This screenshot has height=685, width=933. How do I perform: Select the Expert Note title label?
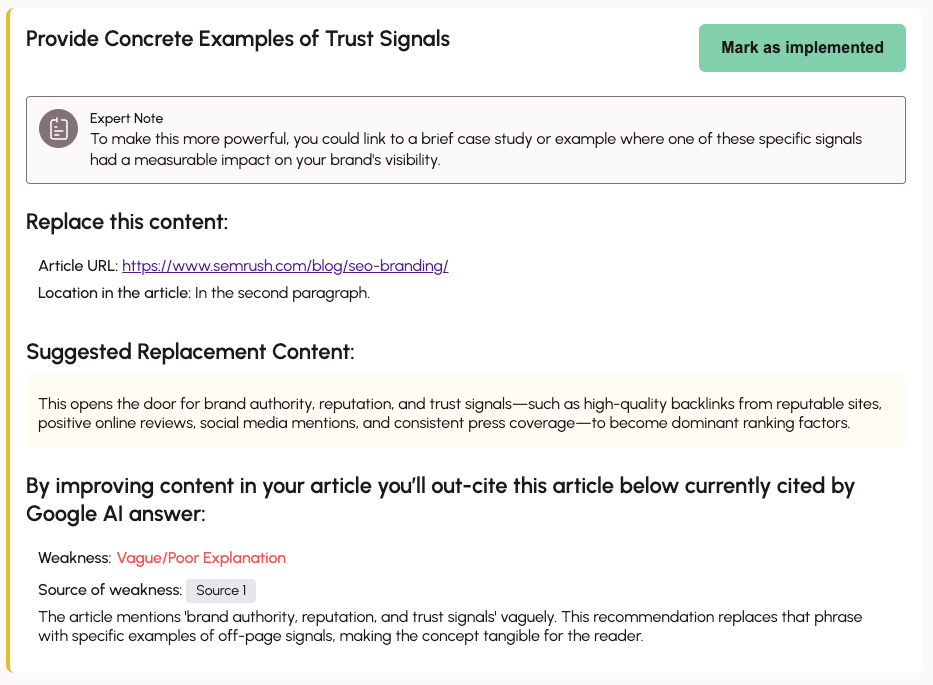(x=126, y=118)
